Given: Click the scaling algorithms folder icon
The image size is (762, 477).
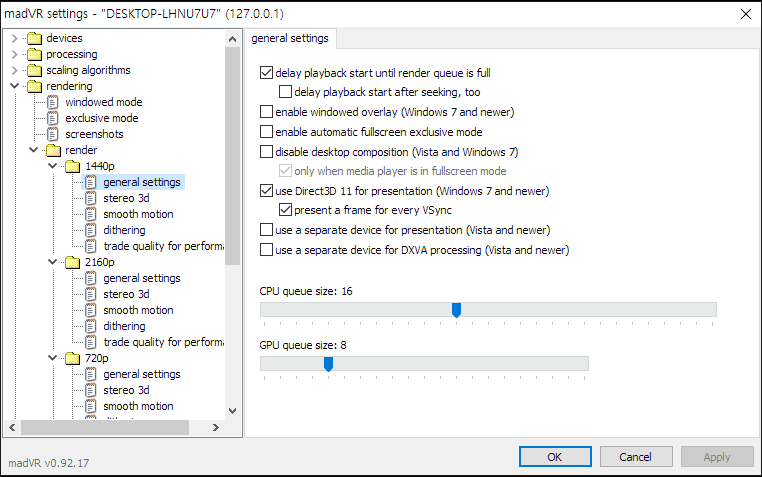Looking at the screenshot, I should tap(36, 70).
